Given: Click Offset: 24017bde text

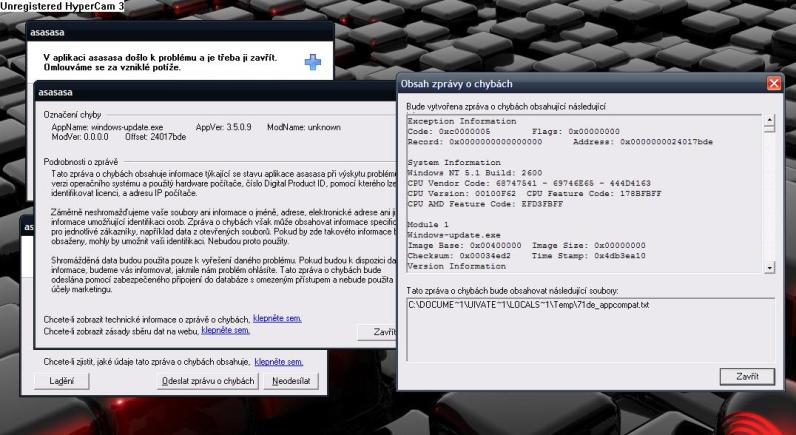Looking at the screenshot, I should tap(155, 137).
